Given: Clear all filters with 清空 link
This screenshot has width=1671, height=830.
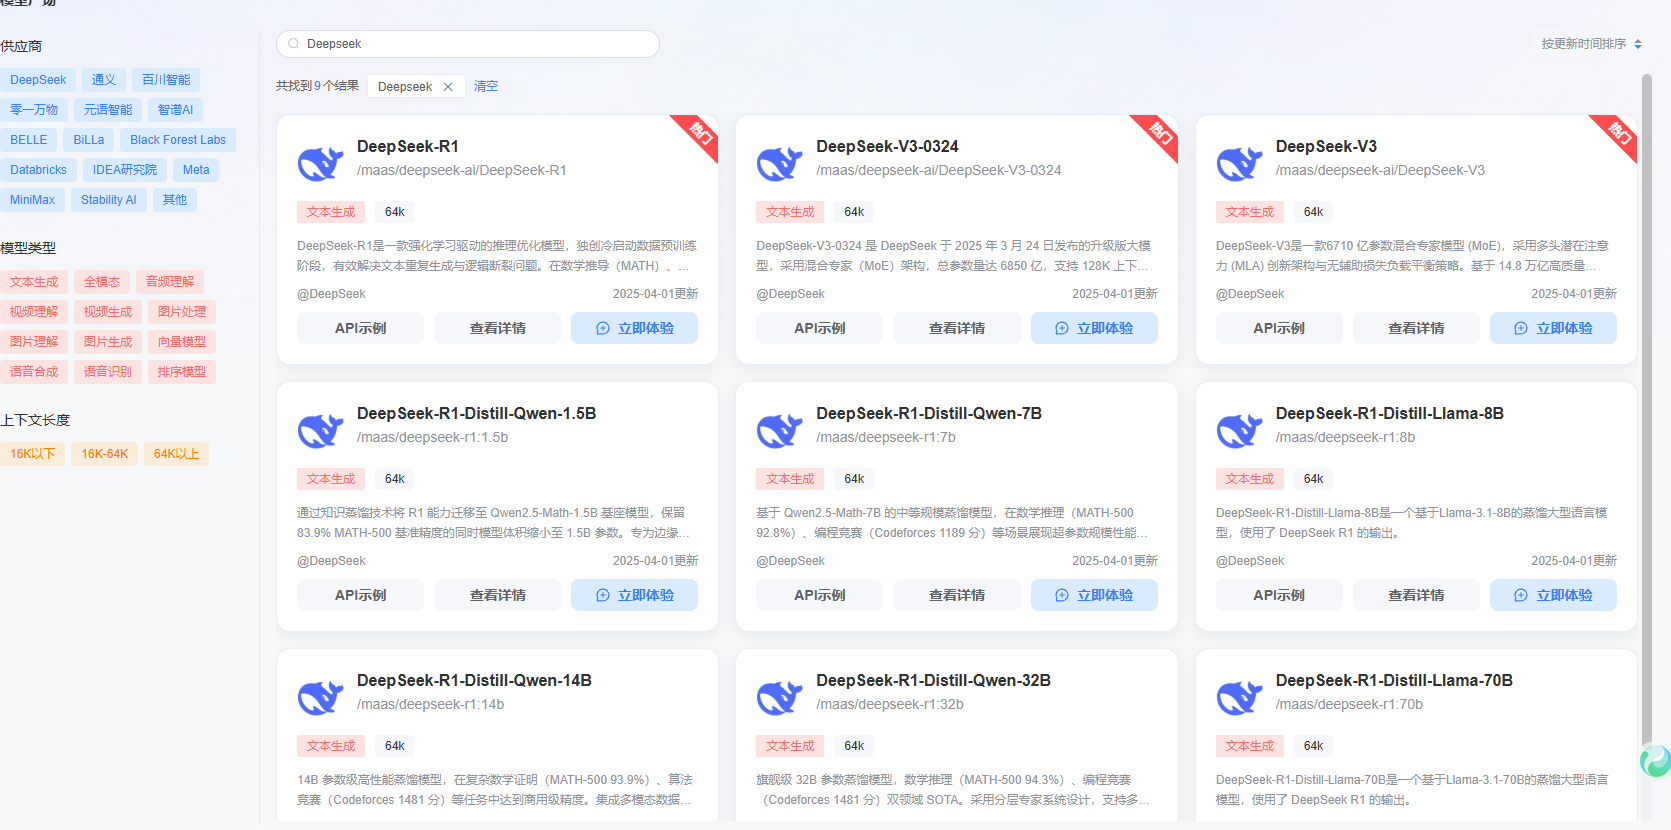Looking at the screenshot, I should tap(486, 86).
